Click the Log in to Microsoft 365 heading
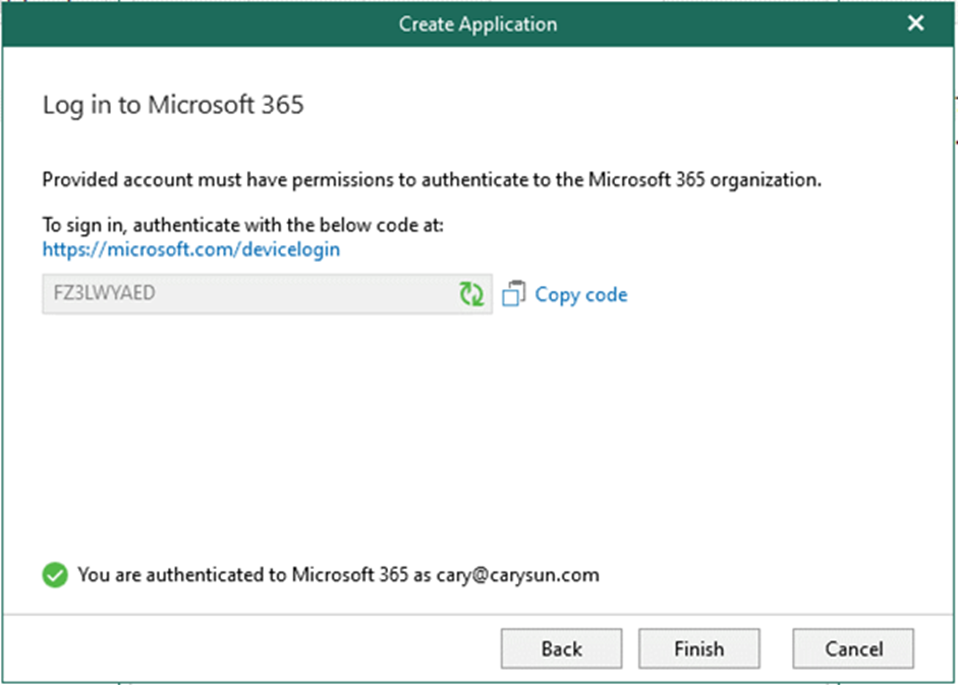The image size is (958, 685). click(173, 105)
